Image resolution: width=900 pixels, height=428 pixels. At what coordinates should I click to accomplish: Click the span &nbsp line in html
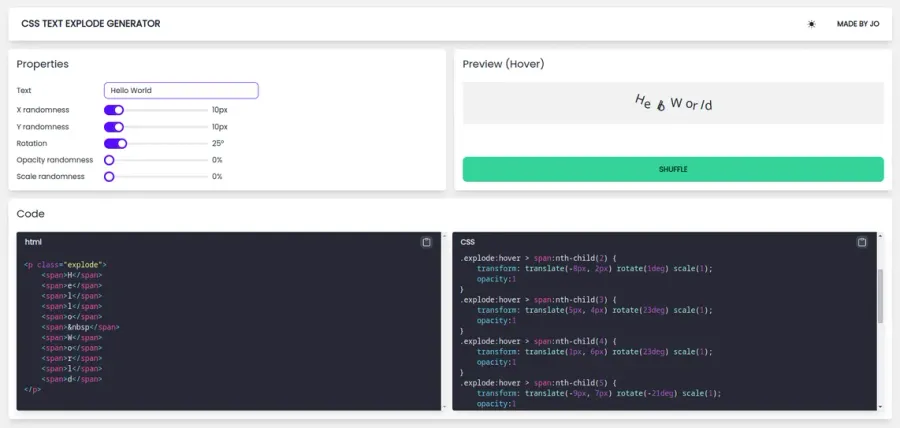click(80, 328)
